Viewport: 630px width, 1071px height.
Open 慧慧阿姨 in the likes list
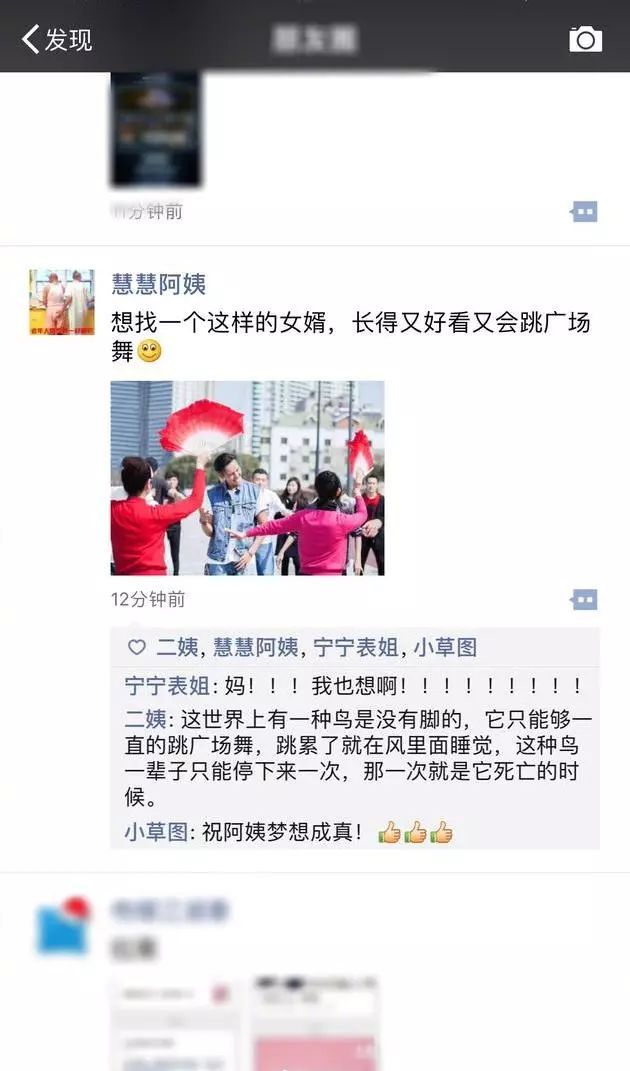pos(256,647)
